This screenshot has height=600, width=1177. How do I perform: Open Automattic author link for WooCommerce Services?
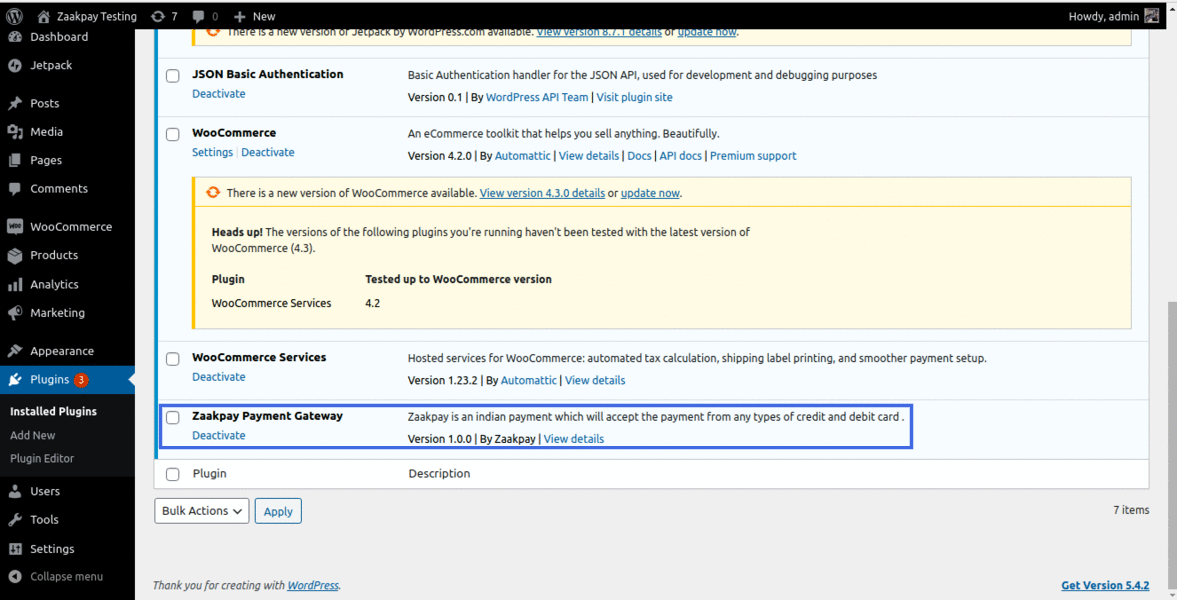pos(528,380)
